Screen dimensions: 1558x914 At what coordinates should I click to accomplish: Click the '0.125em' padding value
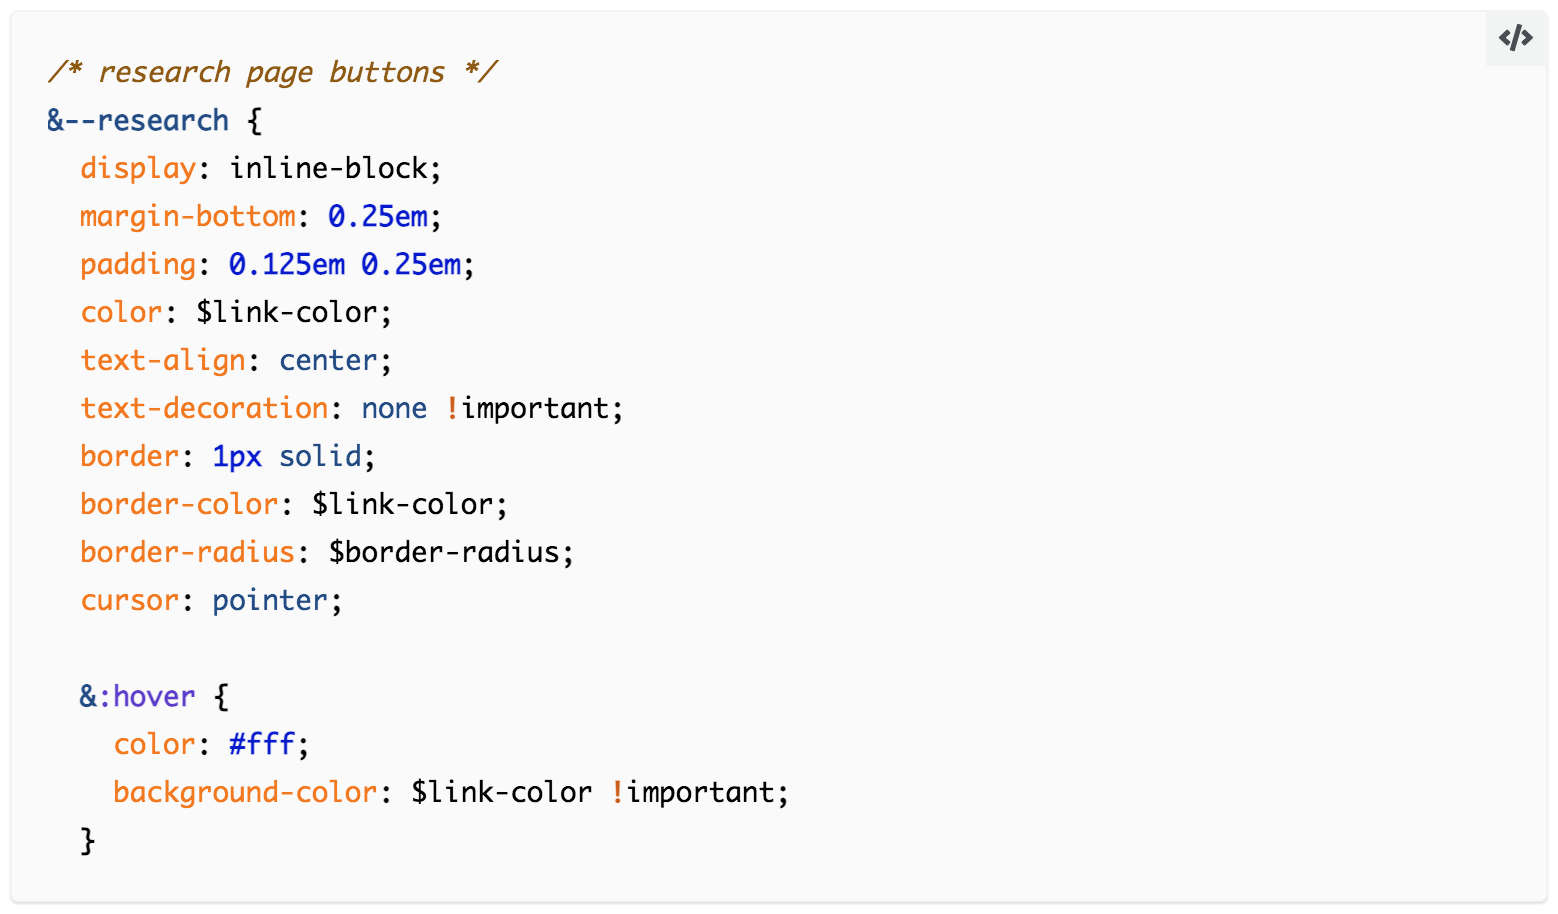[287, 264]
